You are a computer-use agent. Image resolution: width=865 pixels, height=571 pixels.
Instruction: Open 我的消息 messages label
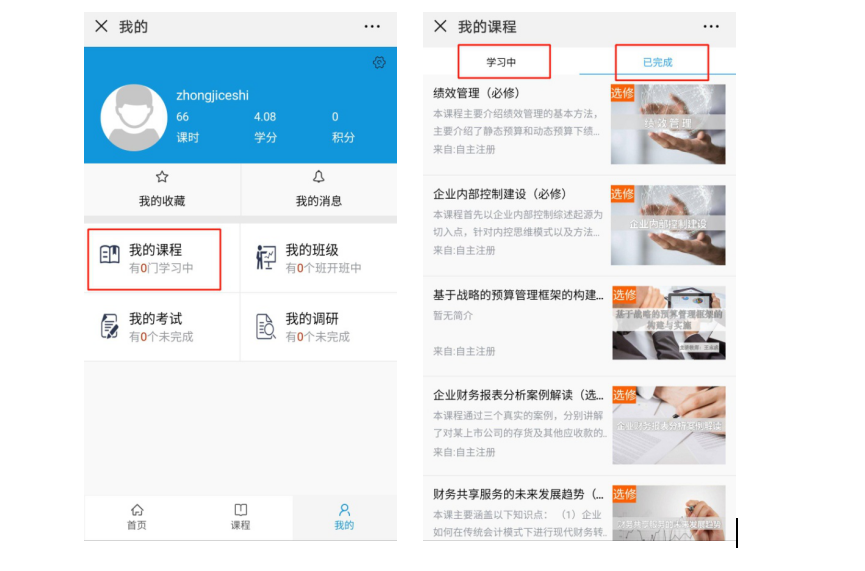click(319, 201)
